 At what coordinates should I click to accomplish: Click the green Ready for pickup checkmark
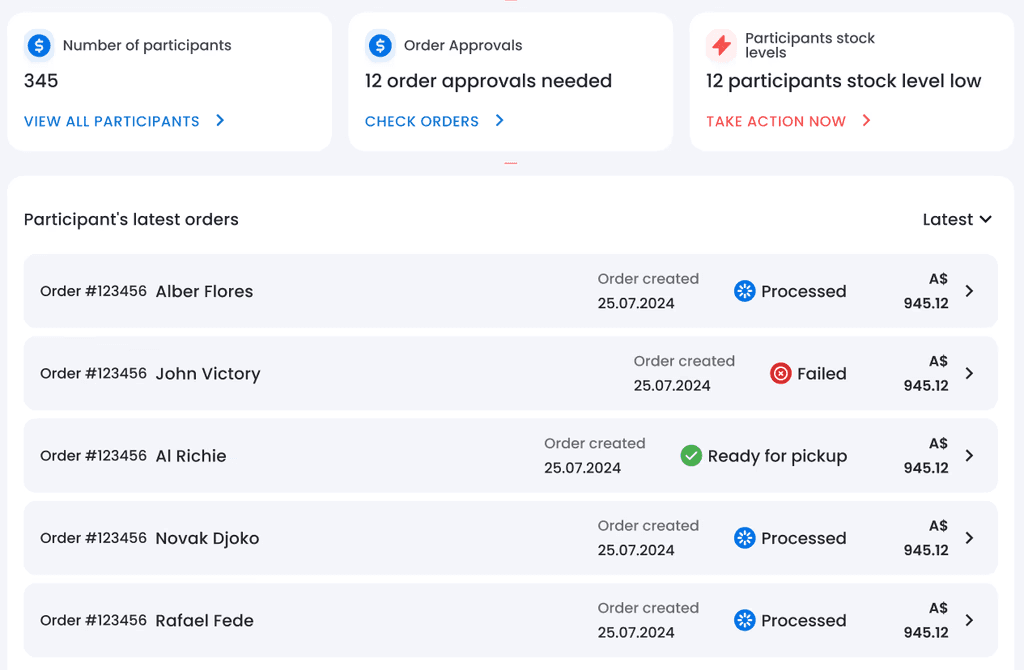pos(691,456)
